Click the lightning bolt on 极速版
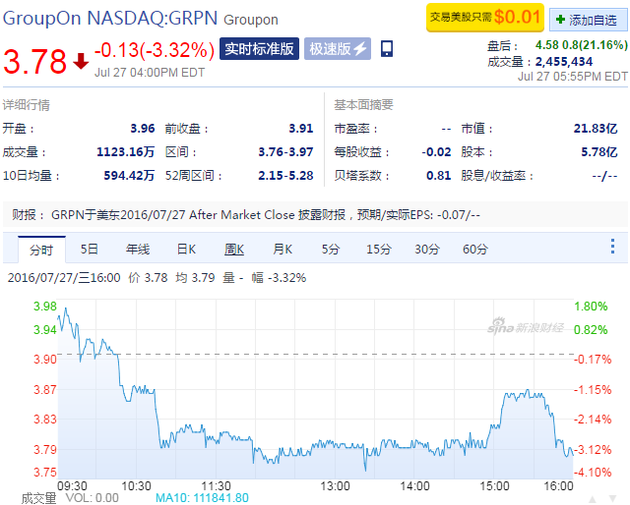630x505 pixels. [360, 49]
